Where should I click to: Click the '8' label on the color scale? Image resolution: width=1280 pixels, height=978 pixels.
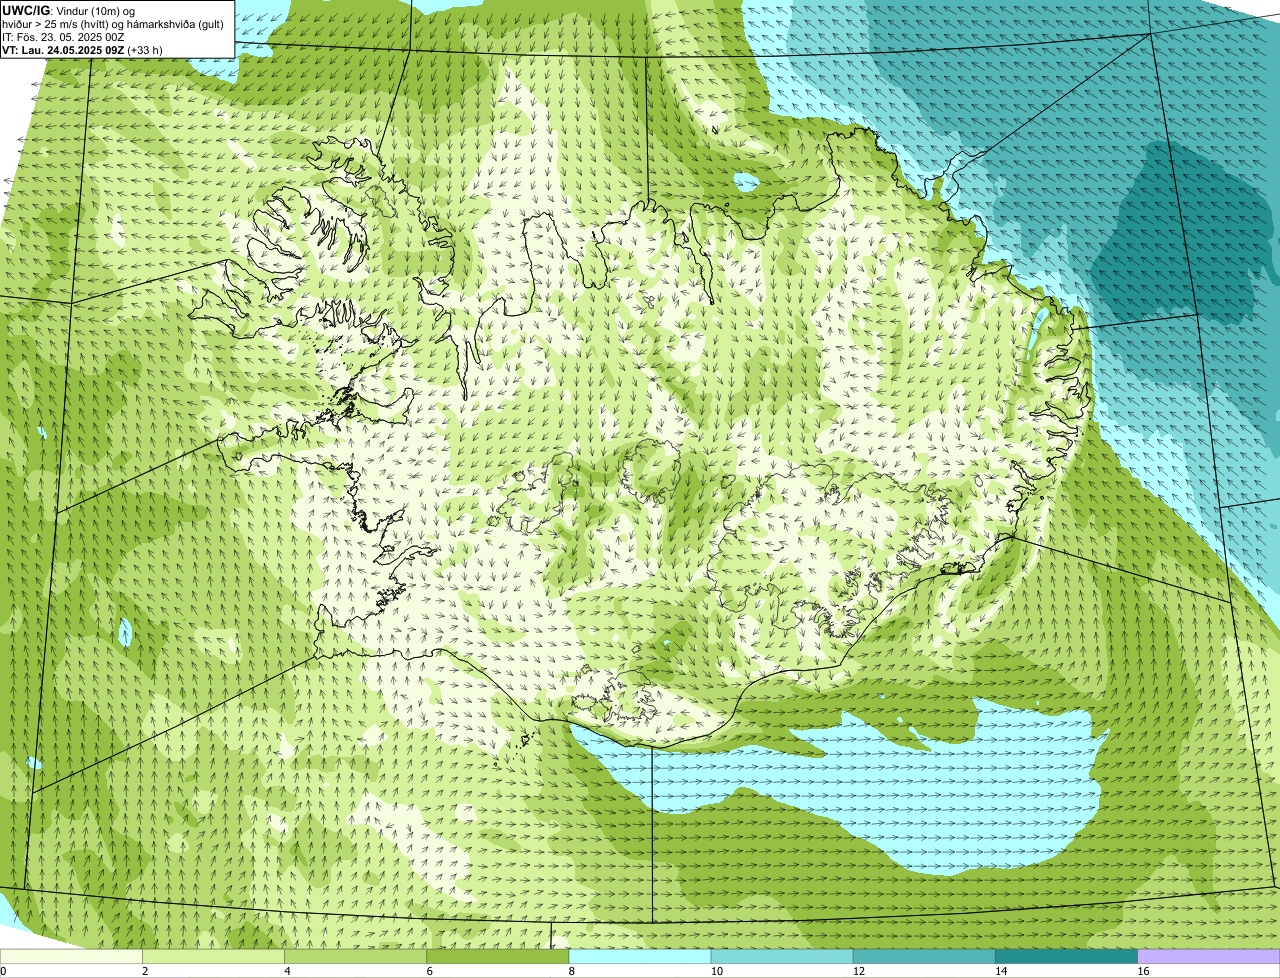(572, 971)
